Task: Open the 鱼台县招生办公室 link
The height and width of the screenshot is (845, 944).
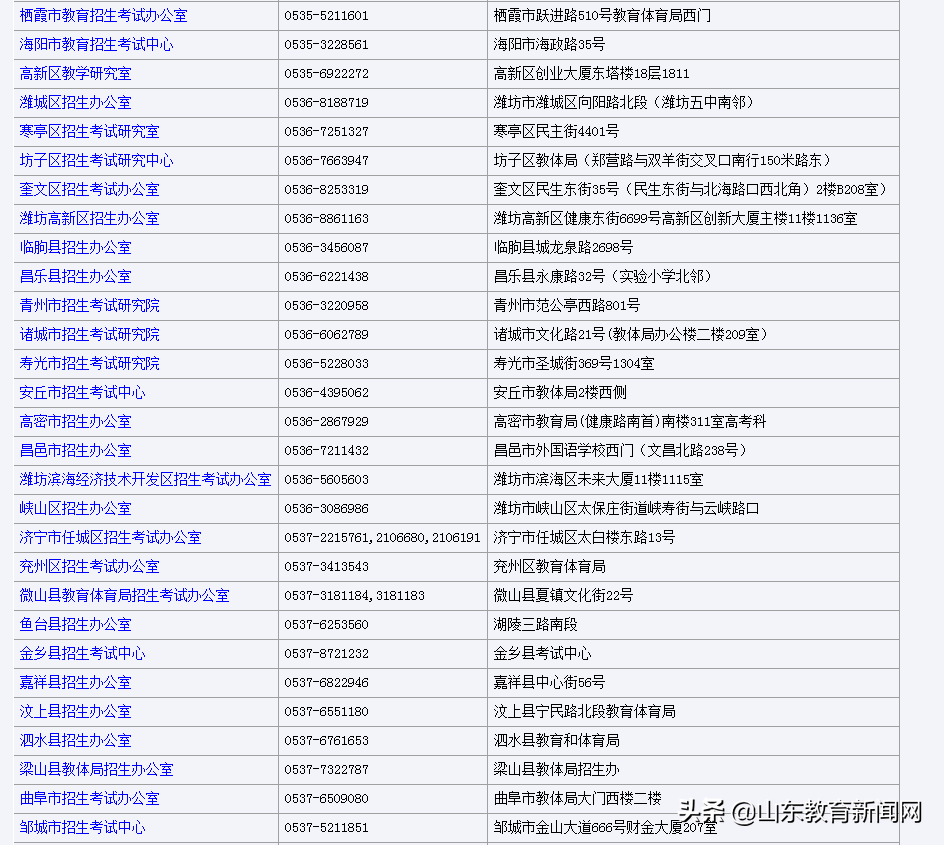Action: pos(75,624)
